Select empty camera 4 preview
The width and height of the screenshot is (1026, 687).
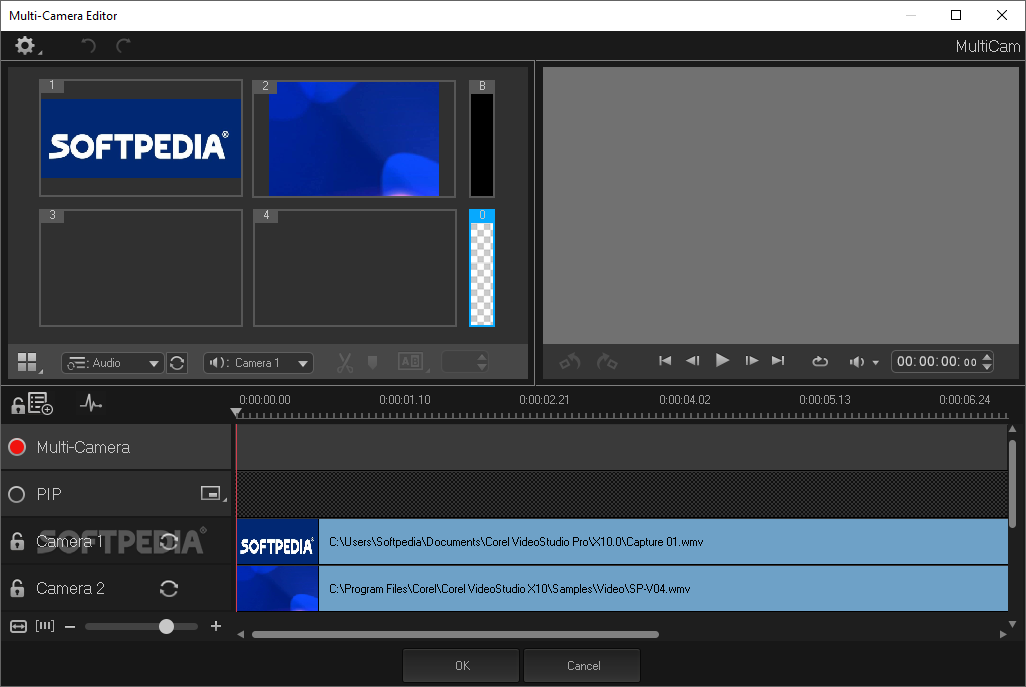coord(355,268)
